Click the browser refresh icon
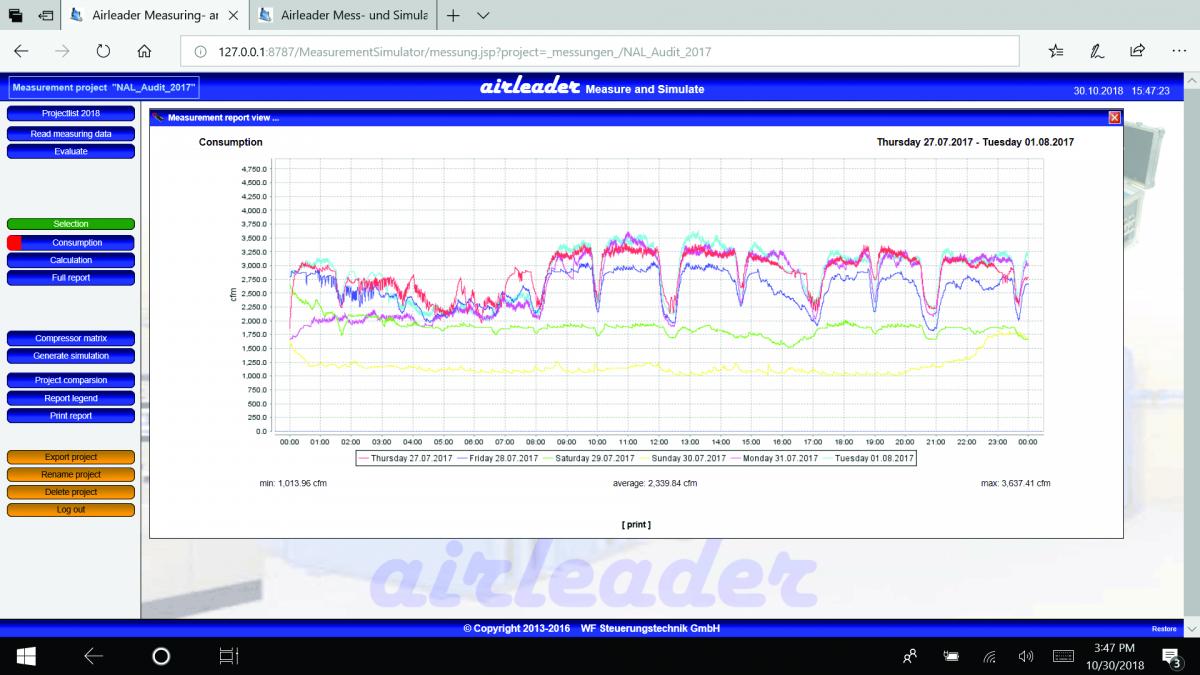This screenshot has height=675, width=1200. pos(103,51)
